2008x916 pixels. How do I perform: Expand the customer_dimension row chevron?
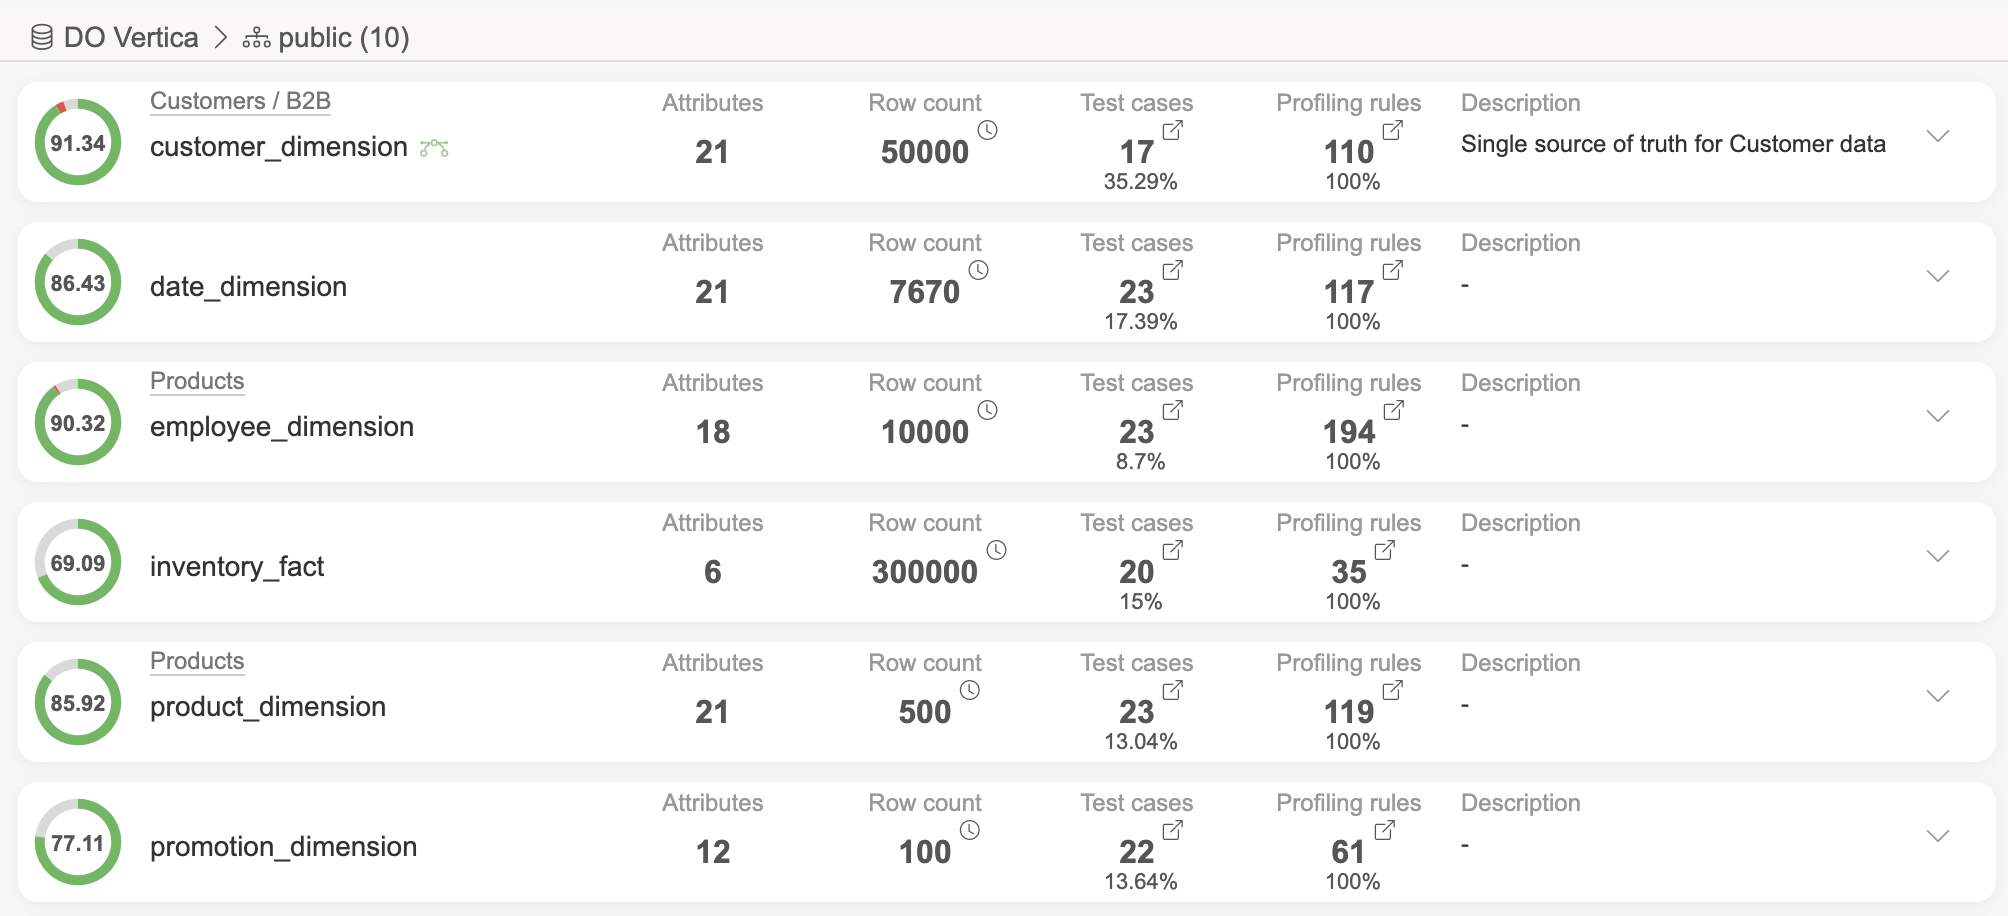point(1938,137)
